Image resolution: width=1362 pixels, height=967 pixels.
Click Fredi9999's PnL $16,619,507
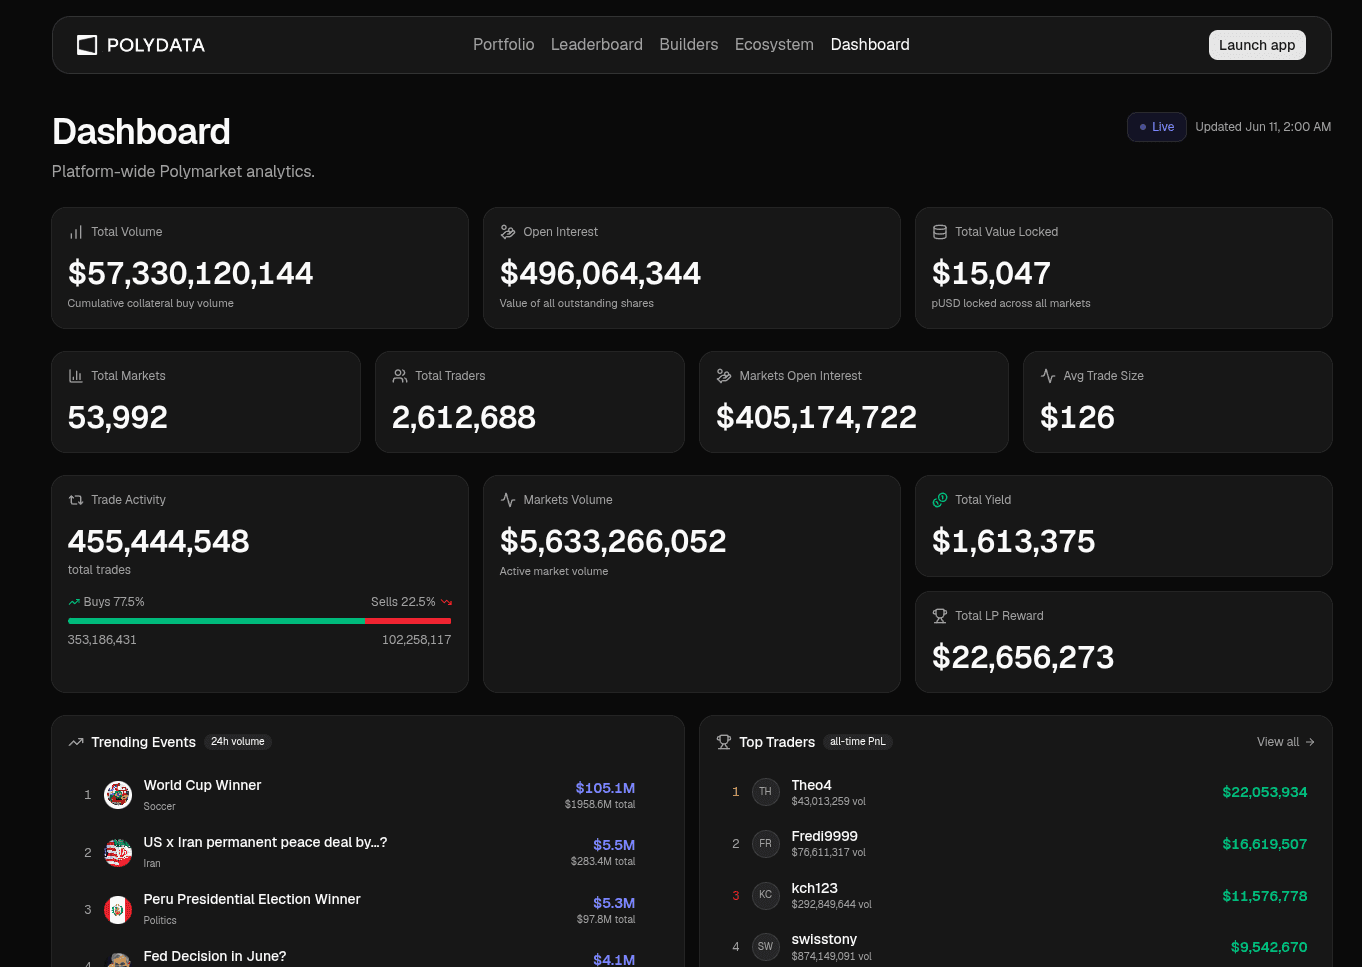point(1265,844)
